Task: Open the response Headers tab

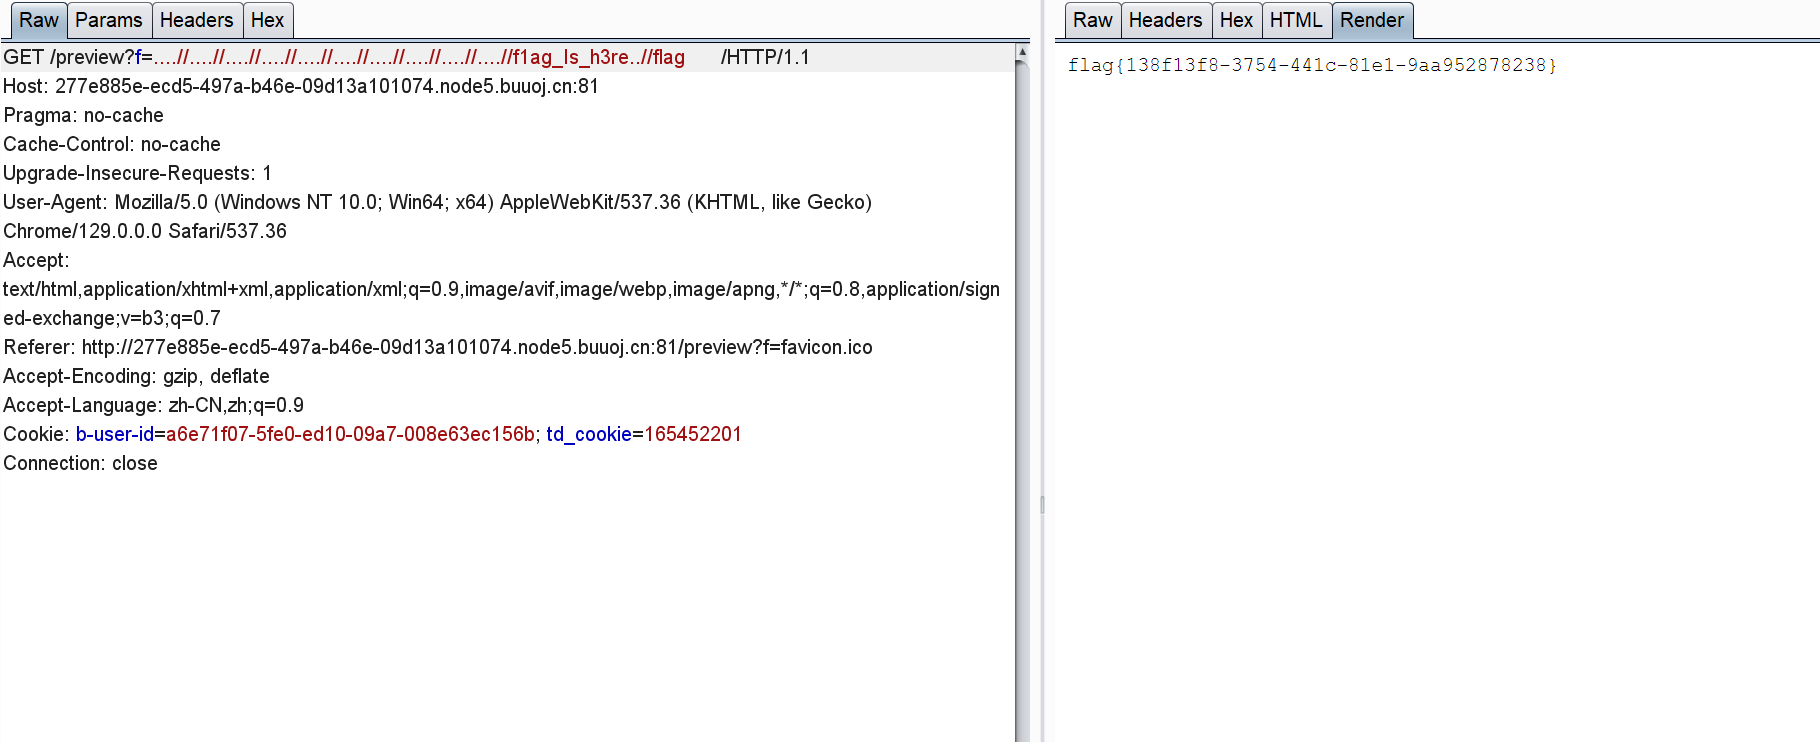Action: pos(1166,20)
